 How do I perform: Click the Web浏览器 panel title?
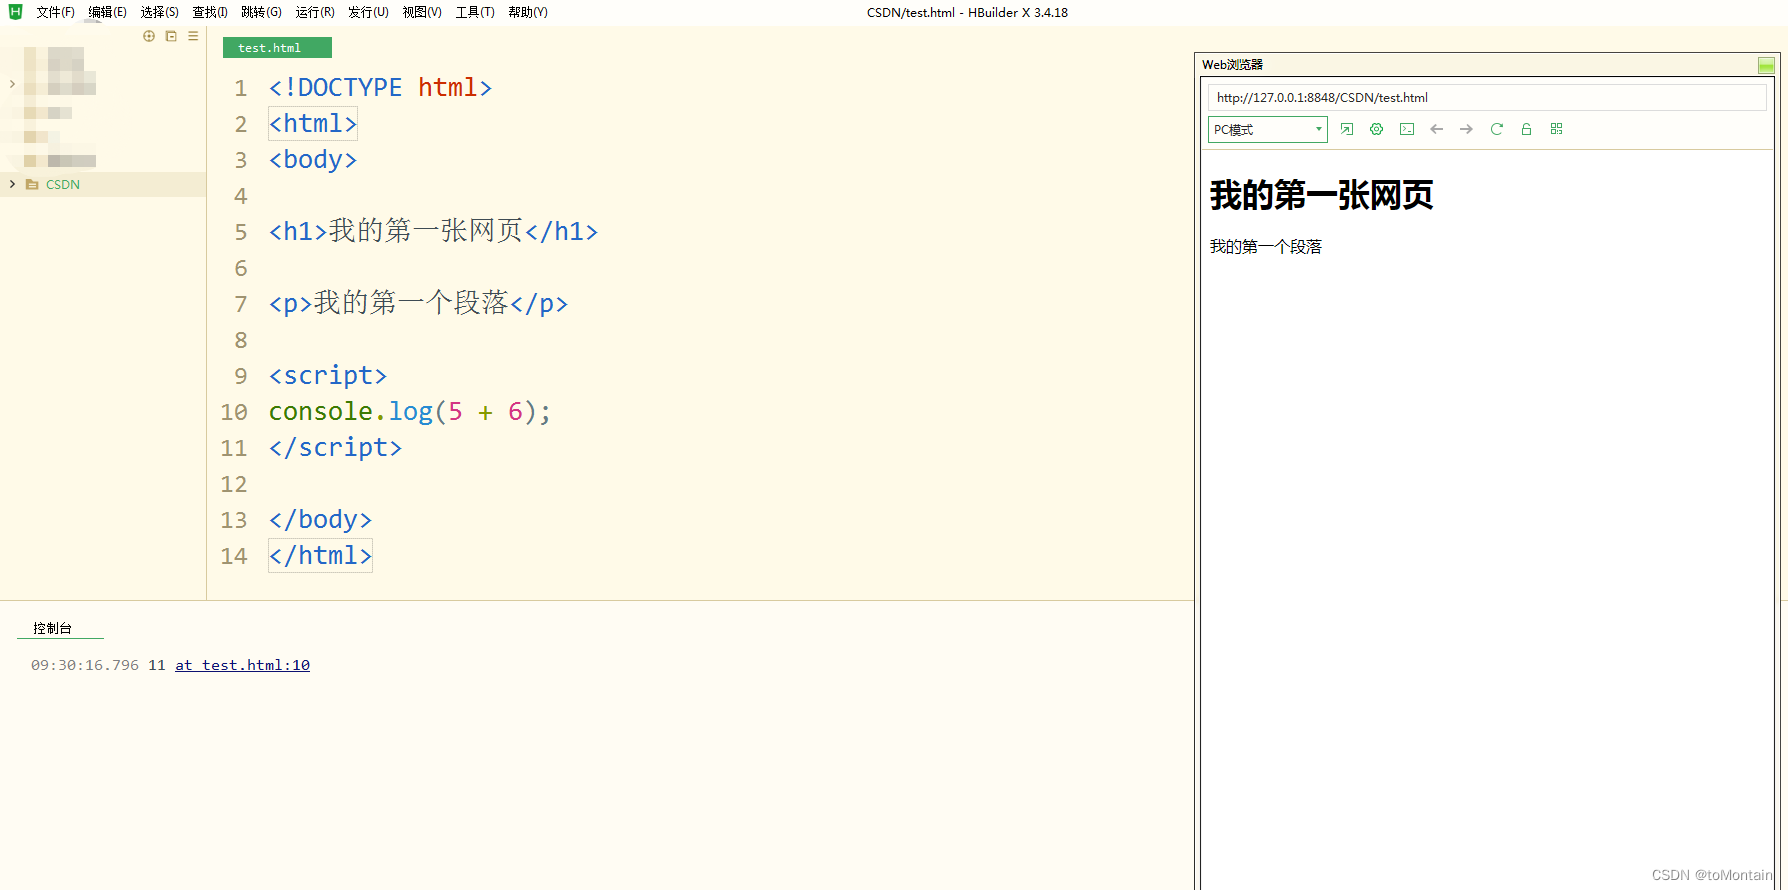(x=1232, y=65)
